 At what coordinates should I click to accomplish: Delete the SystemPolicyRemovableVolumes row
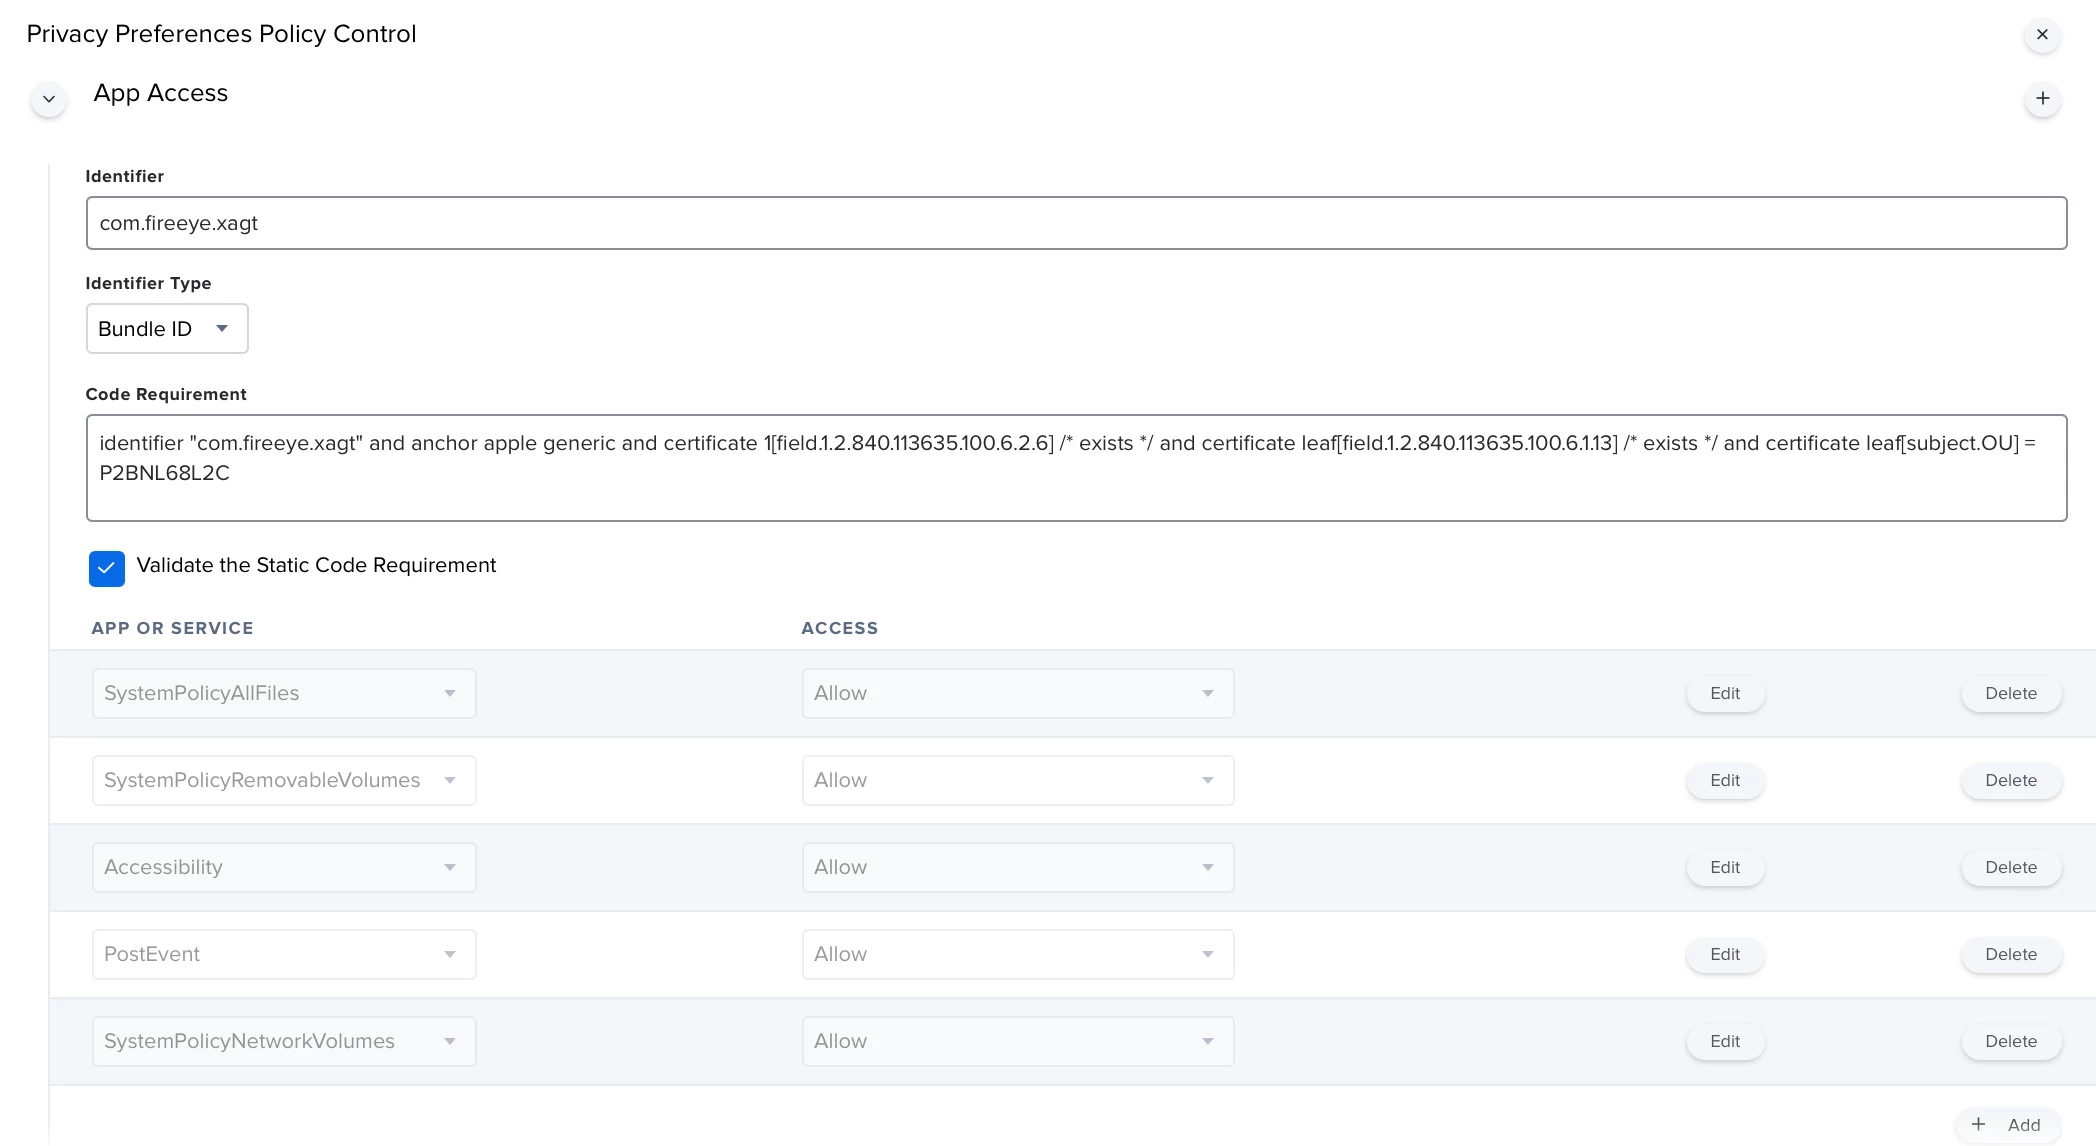(x=2010, y=780)
